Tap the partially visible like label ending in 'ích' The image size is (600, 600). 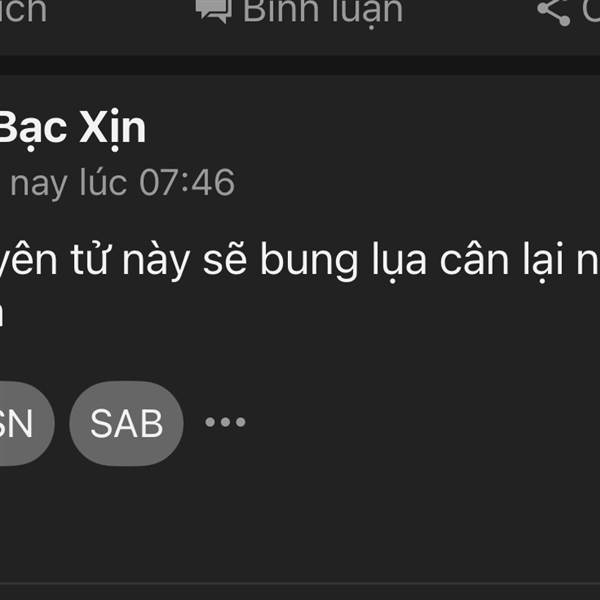click(x=23, y=11)
